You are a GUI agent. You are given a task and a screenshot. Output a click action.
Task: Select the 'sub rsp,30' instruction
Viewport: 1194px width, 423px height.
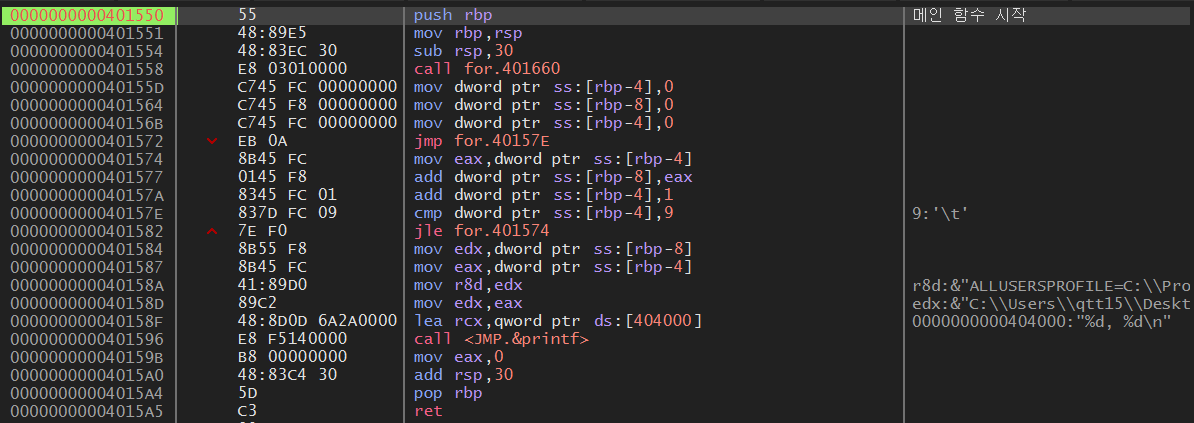click(463, 51)
